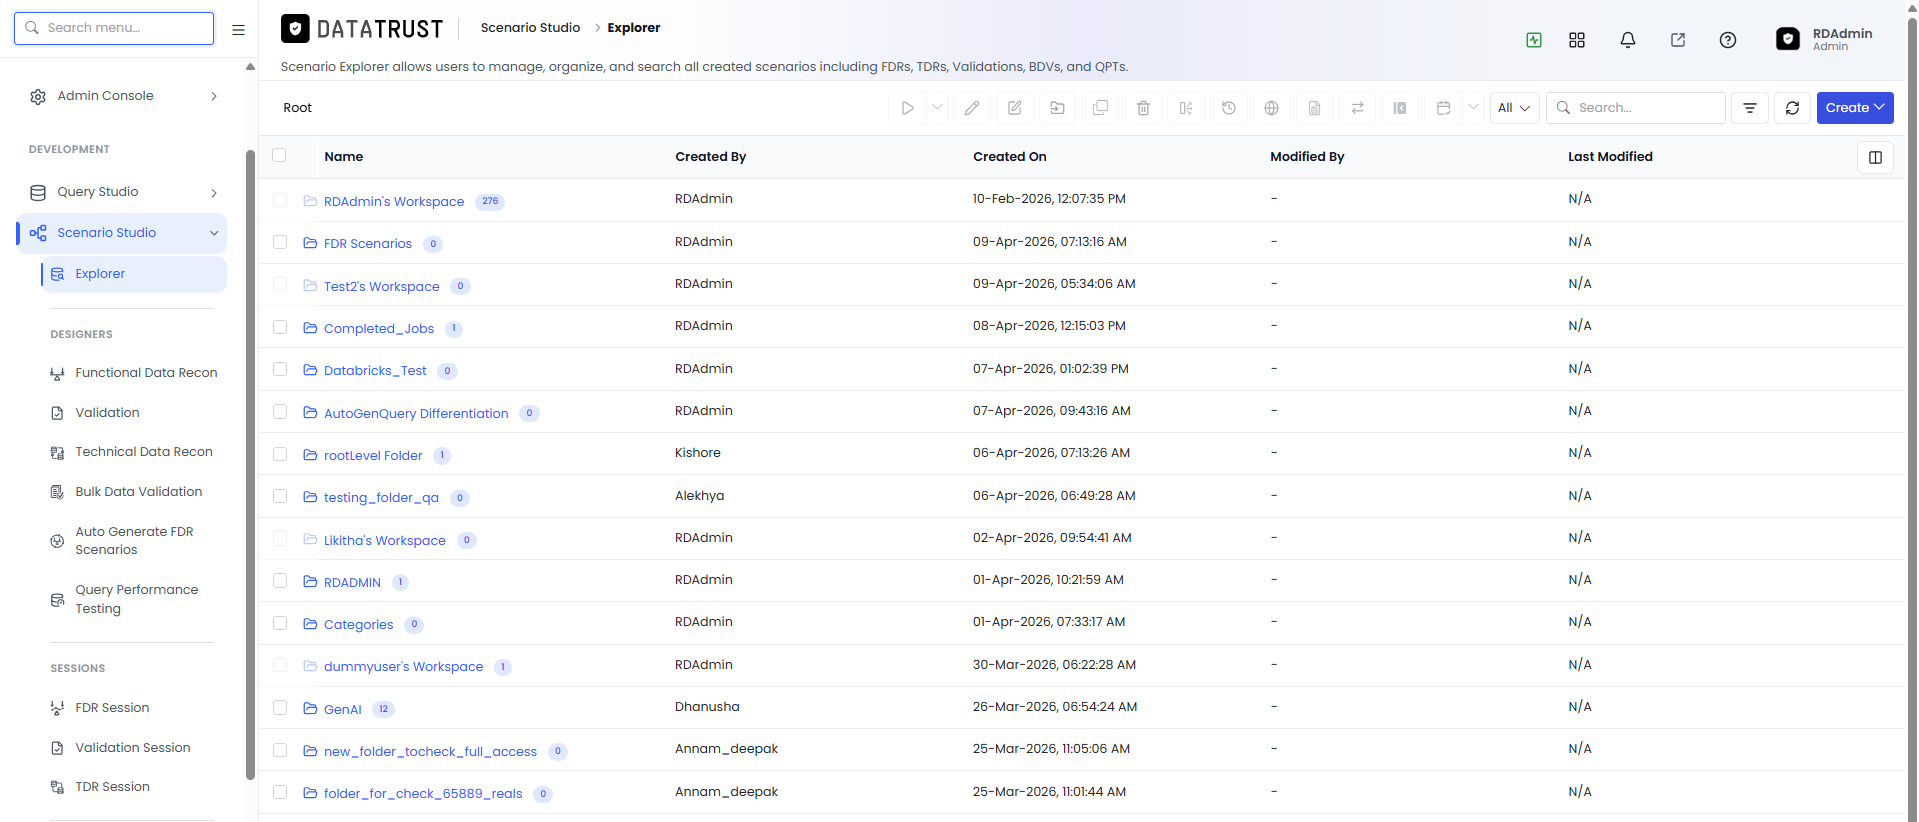Check the Completed_Jobs row checkbox

pyautogui.click(x=280, y=327)
